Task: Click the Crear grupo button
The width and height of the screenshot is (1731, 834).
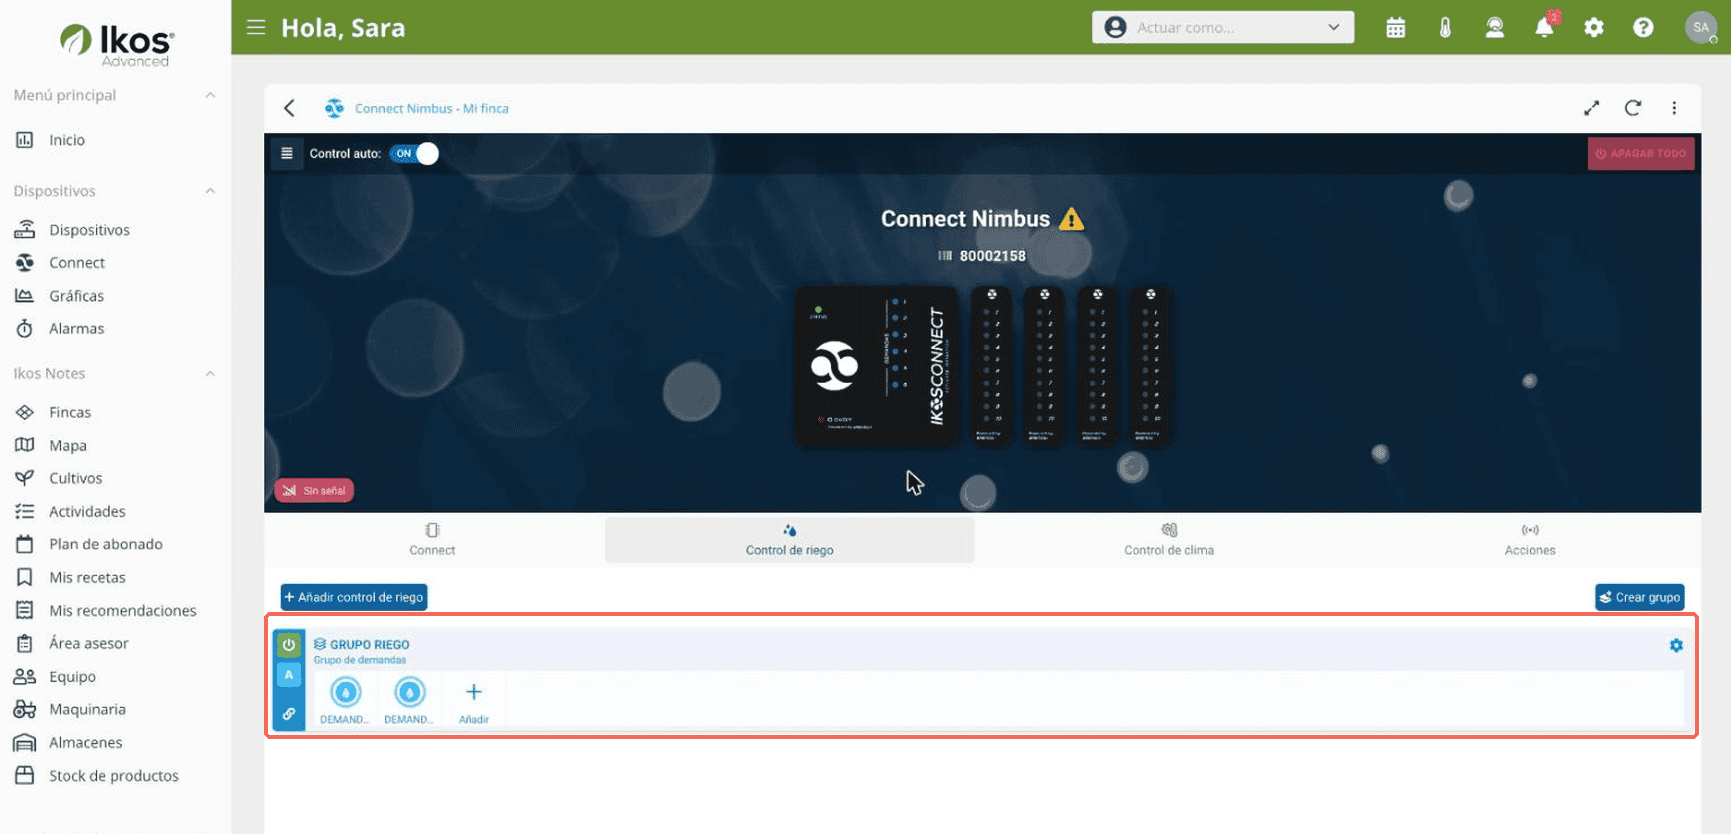Action: (1640, 597)
